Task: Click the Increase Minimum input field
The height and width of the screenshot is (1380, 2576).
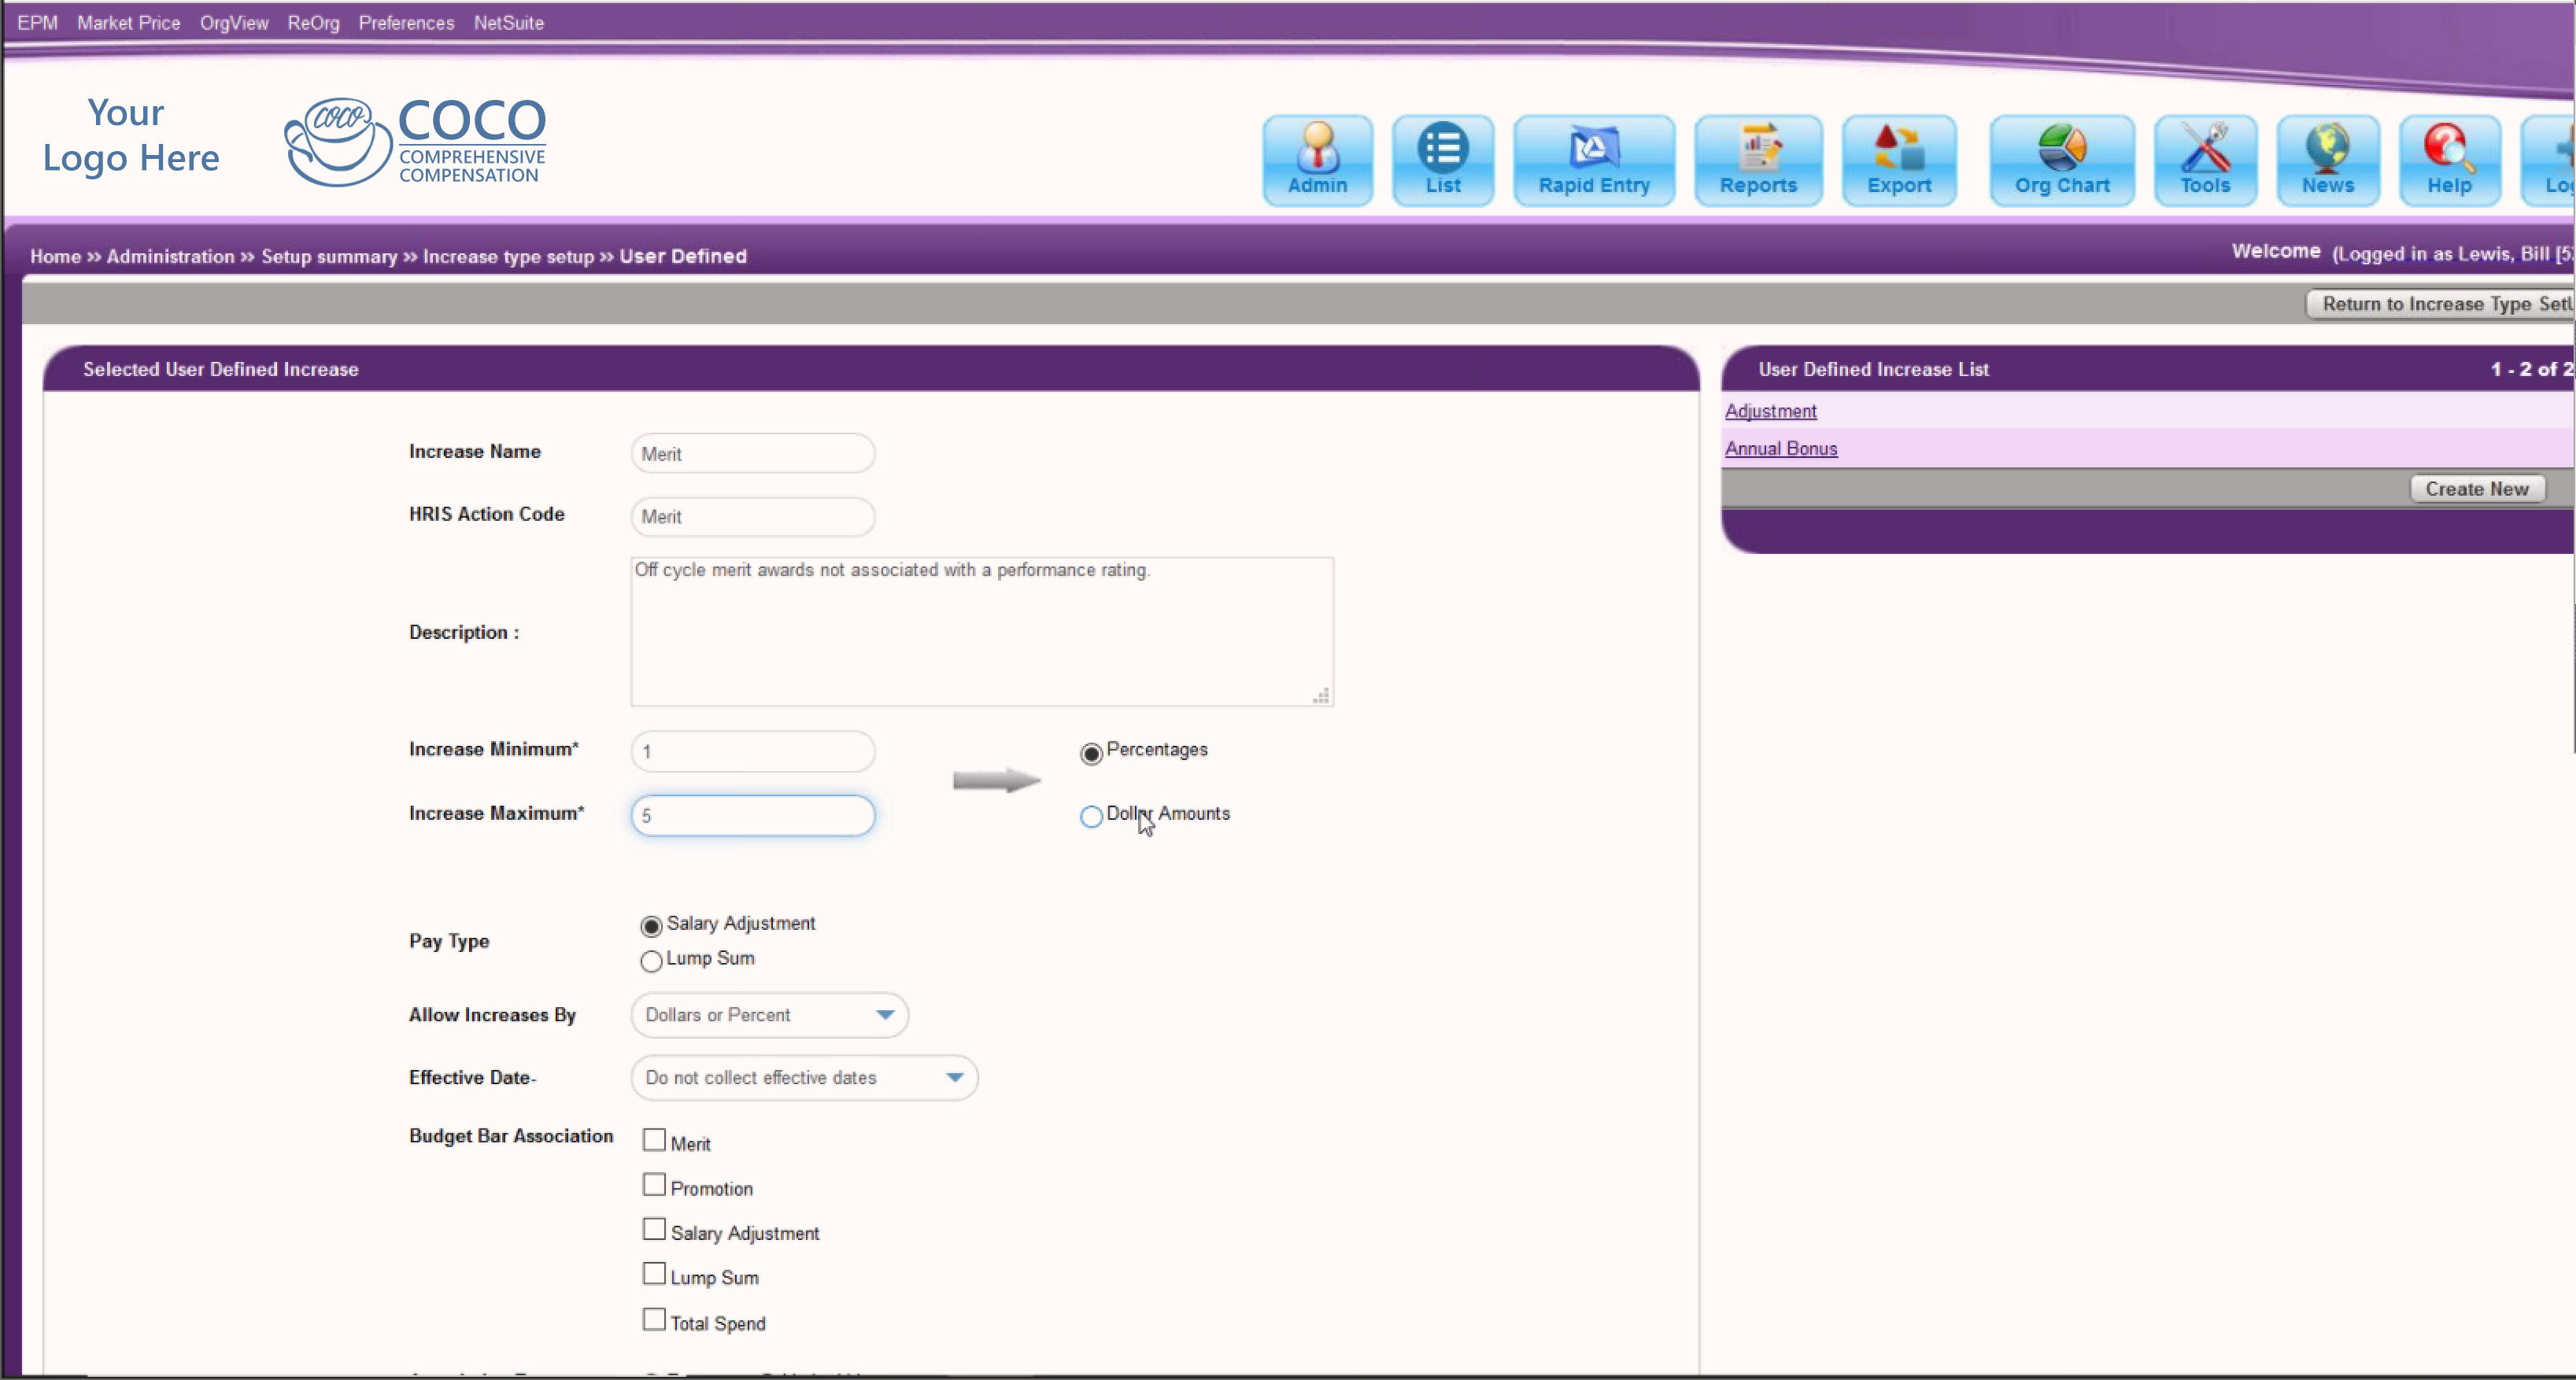Action: click(x=752, y=752)
